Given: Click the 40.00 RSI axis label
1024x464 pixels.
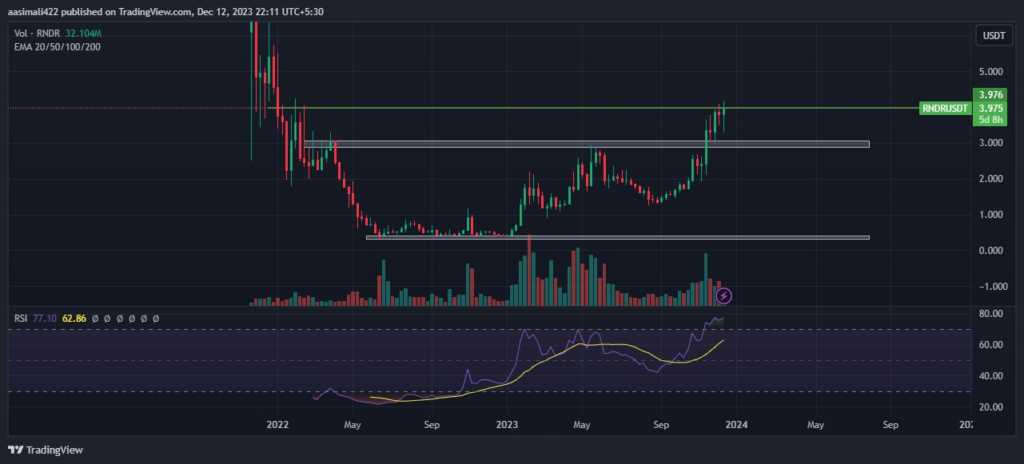Looking at the screenshot, I should coord(991,376).
